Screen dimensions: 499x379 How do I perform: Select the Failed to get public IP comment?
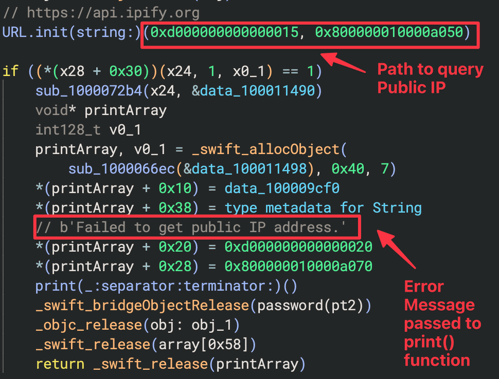191,227
